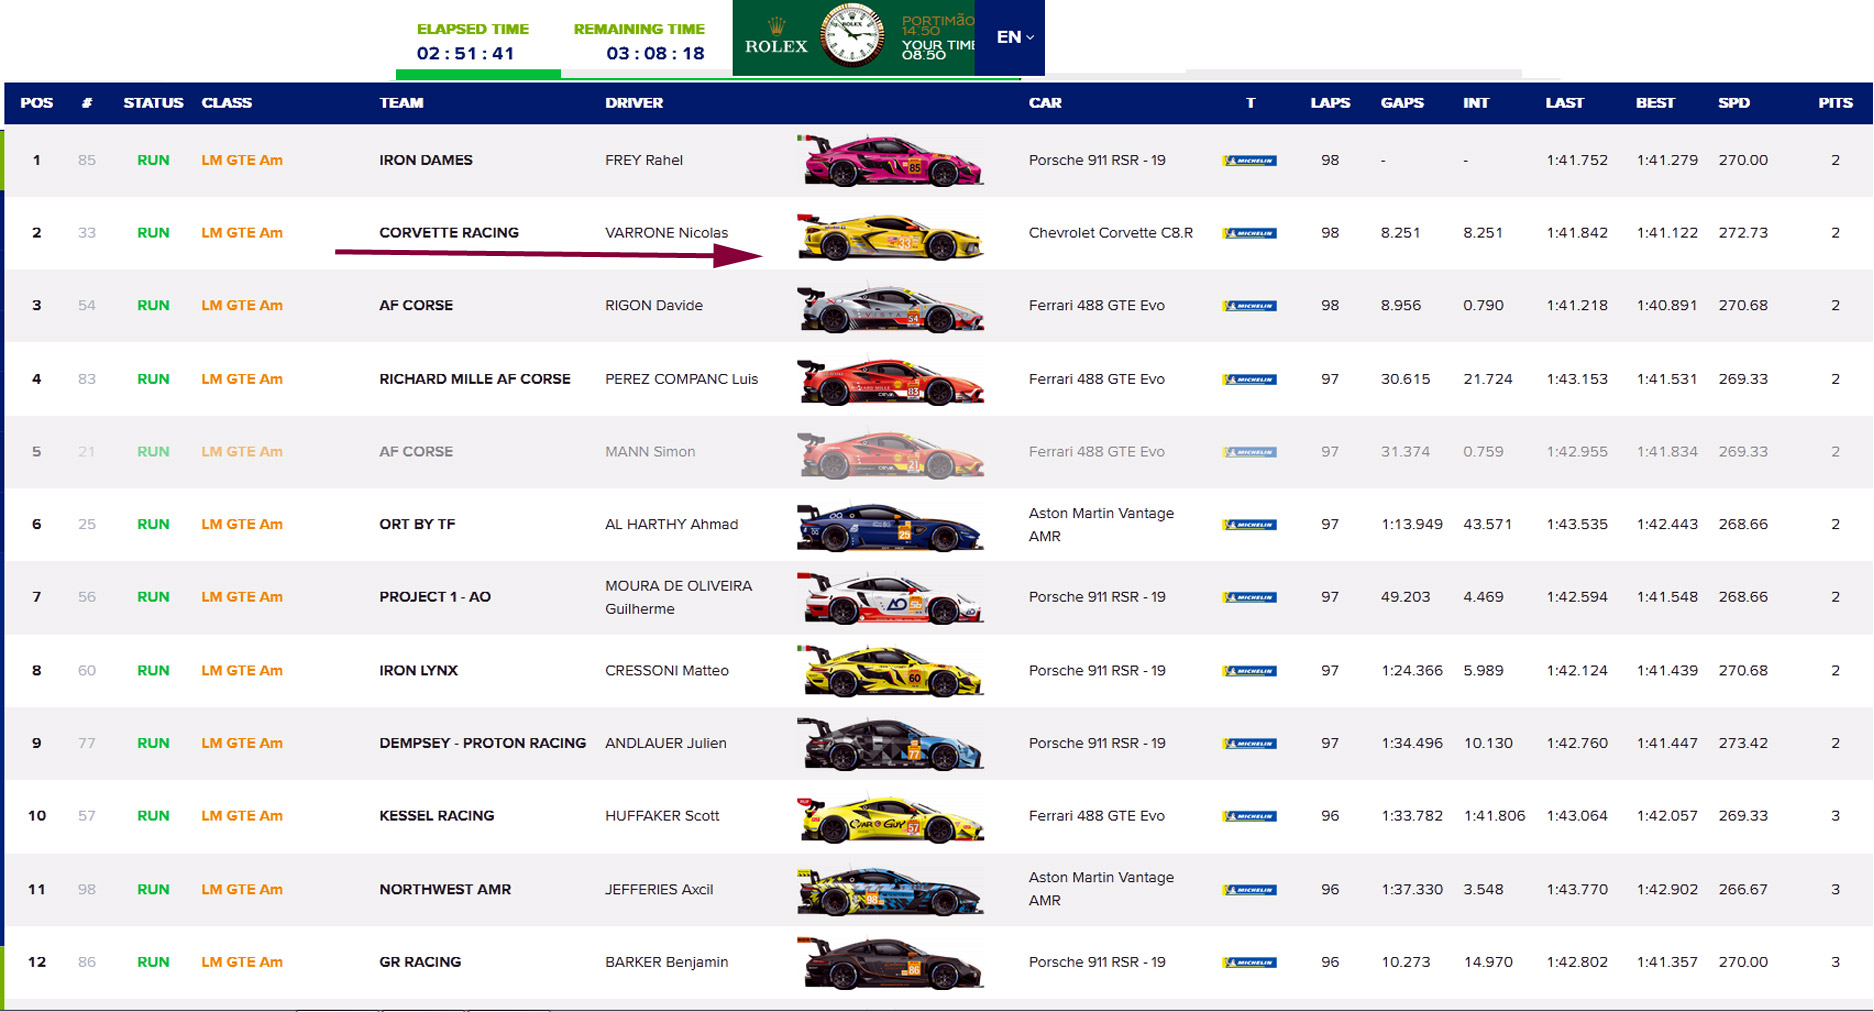Screen dimensions: 1874x1012
Task: Click the green elapsed time progress bar
Action: [x=478, y=74]
